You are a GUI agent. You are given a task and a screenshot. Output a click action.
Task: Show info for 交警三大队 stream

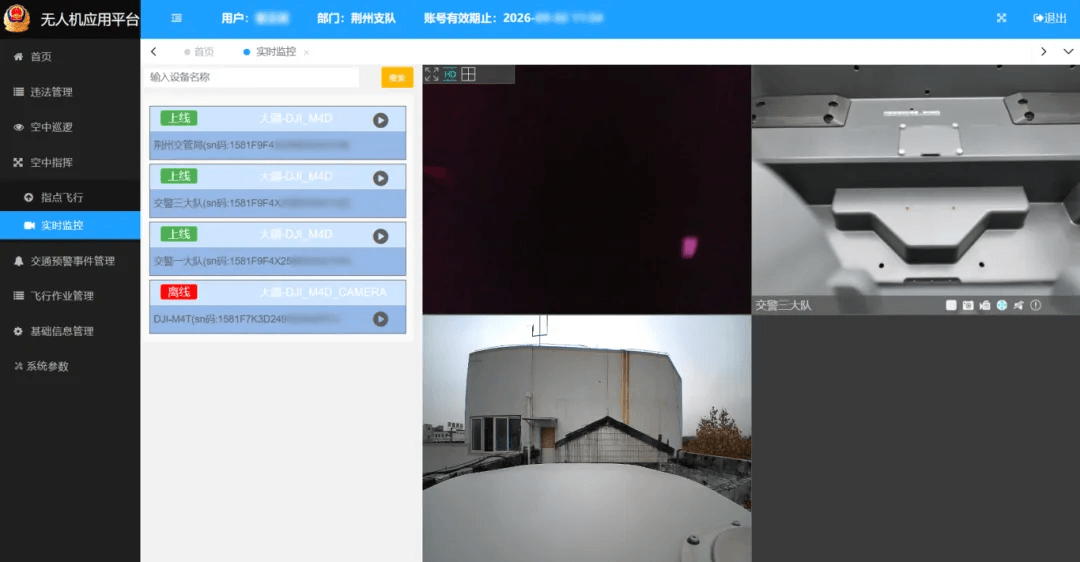pyautogui.click(x=1035, y=305)
